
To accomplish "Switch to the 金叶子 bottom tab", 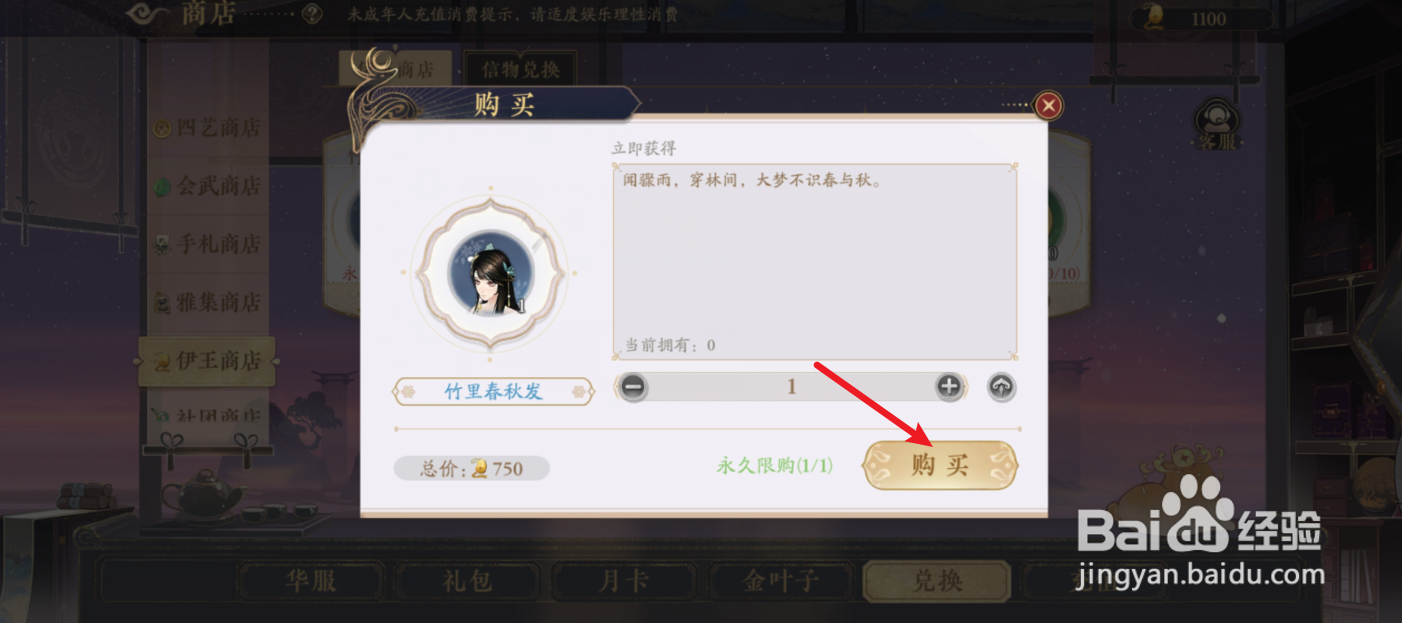I will [780, 581].
